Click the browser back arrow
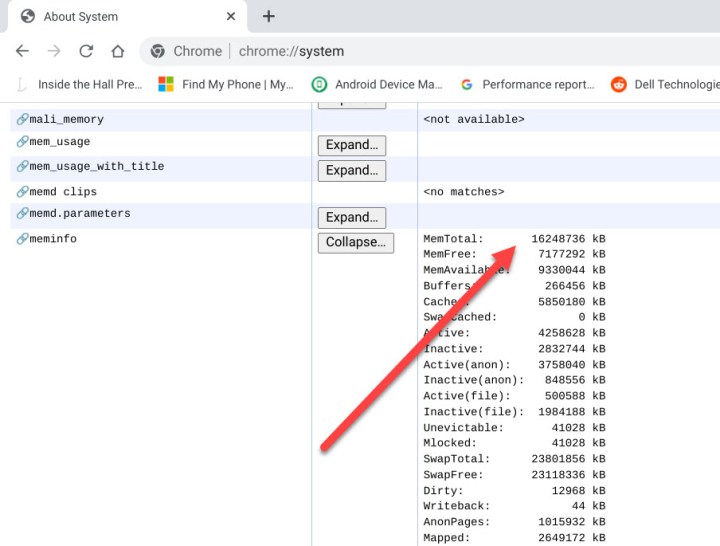Screen dimensions: 720x546 click(x=22, y=51)
